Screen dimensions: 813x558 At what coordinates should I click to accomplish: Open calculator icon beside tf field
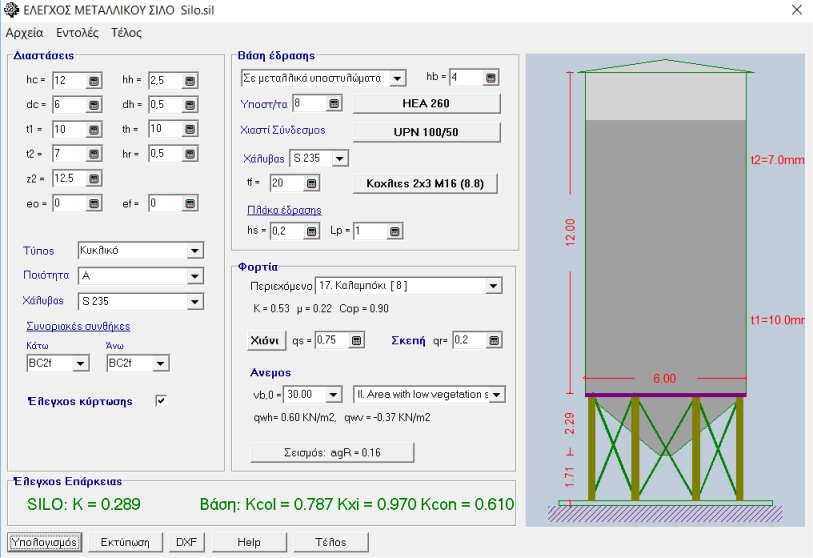click(312, 183)
